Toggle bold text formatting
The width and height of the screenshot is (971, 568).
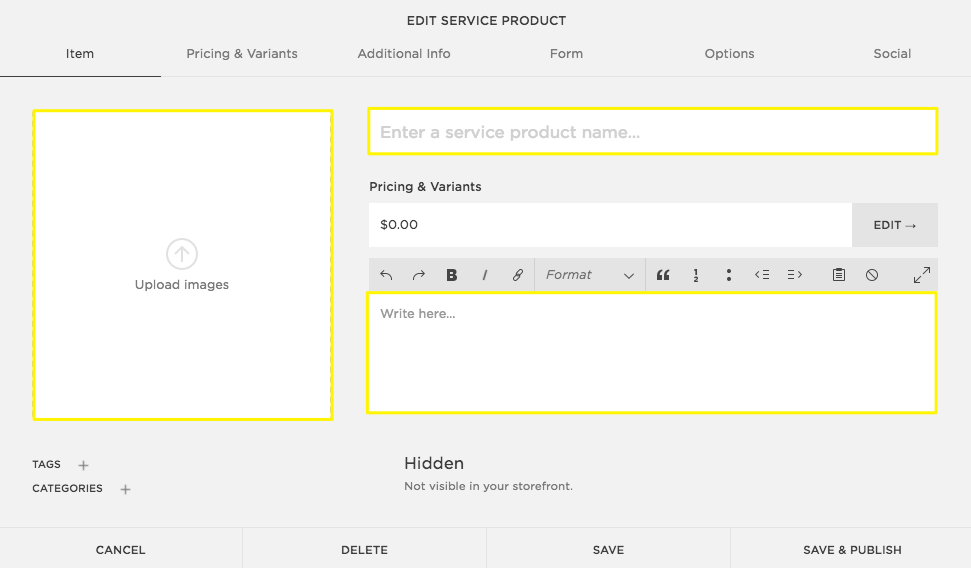click(x=452, y=275)
